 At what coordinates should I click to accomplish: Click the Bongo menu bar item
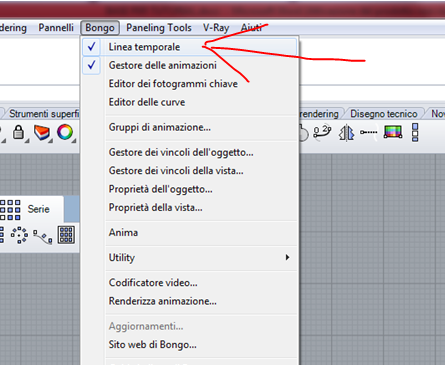coord(100,28)
